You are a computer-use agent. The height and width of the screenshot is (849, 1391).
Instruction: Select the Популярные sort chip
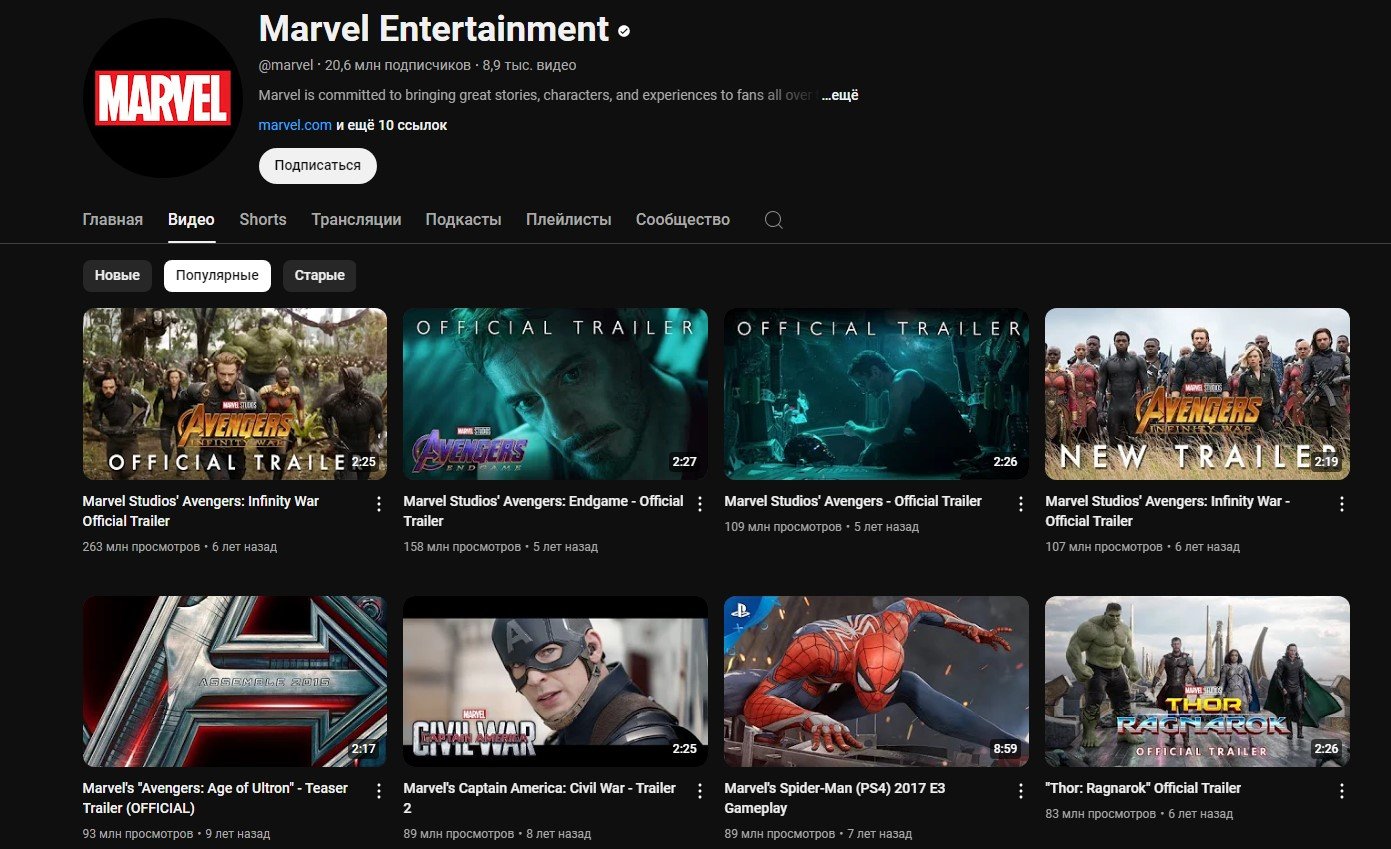(x=217, y=275)
